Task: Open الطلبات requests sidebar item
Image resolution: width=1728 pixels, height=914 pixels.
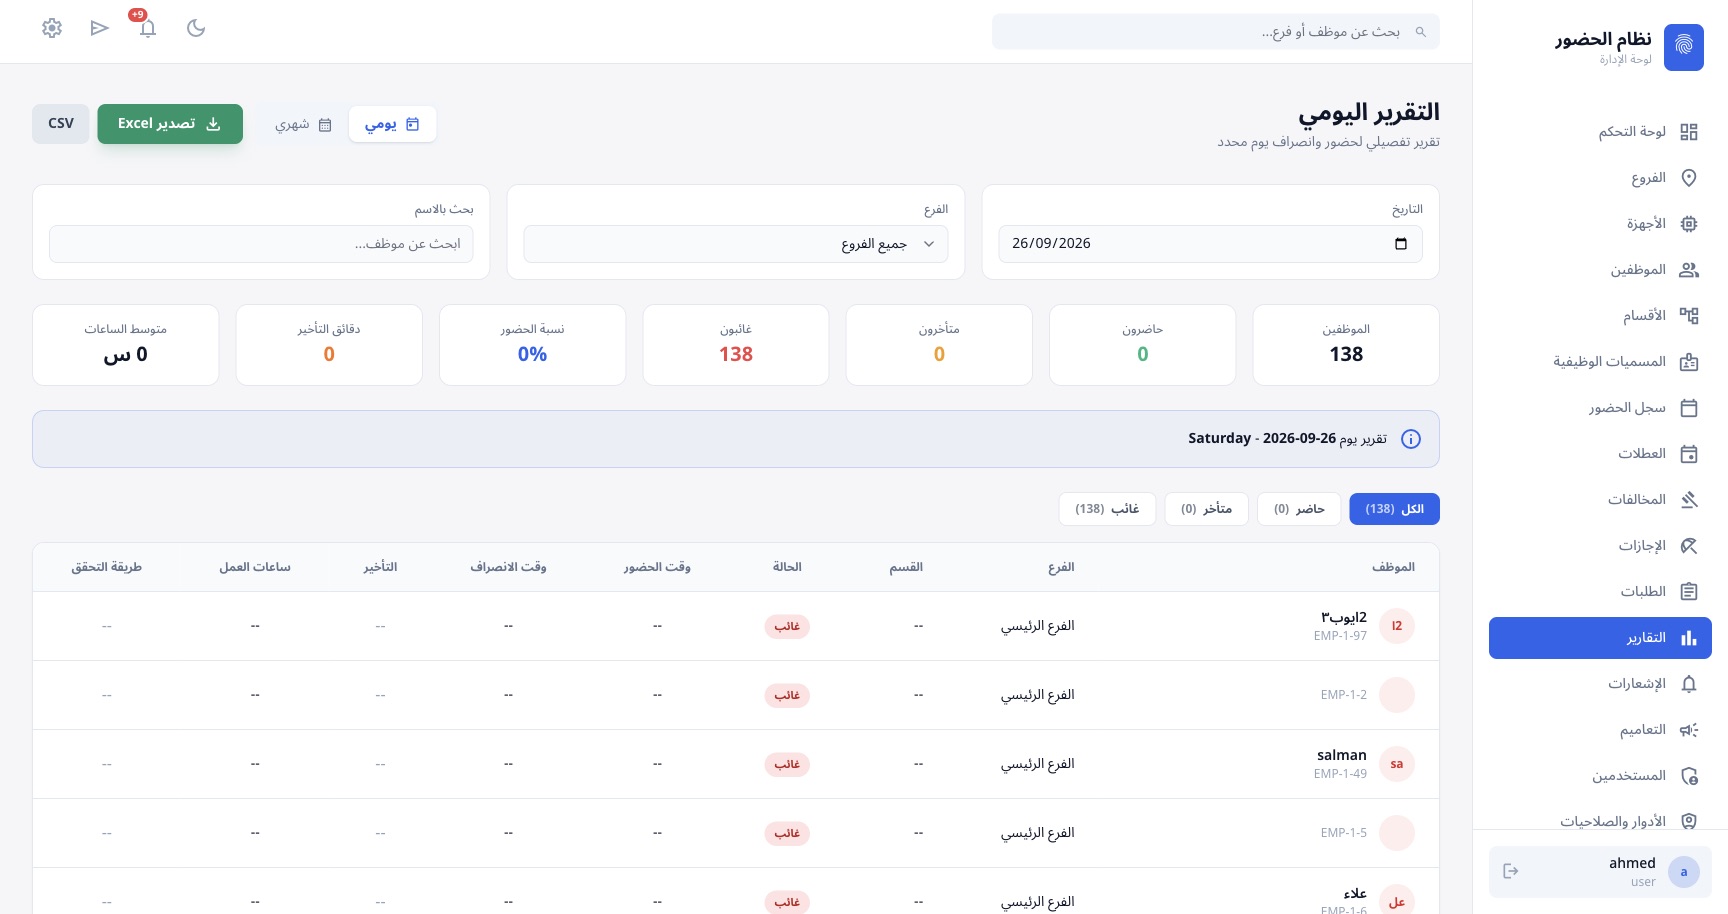Action: 1600,592
